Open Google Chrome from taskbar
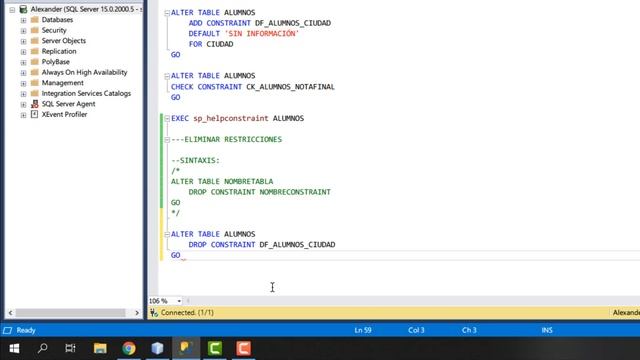 pos(129,348)
